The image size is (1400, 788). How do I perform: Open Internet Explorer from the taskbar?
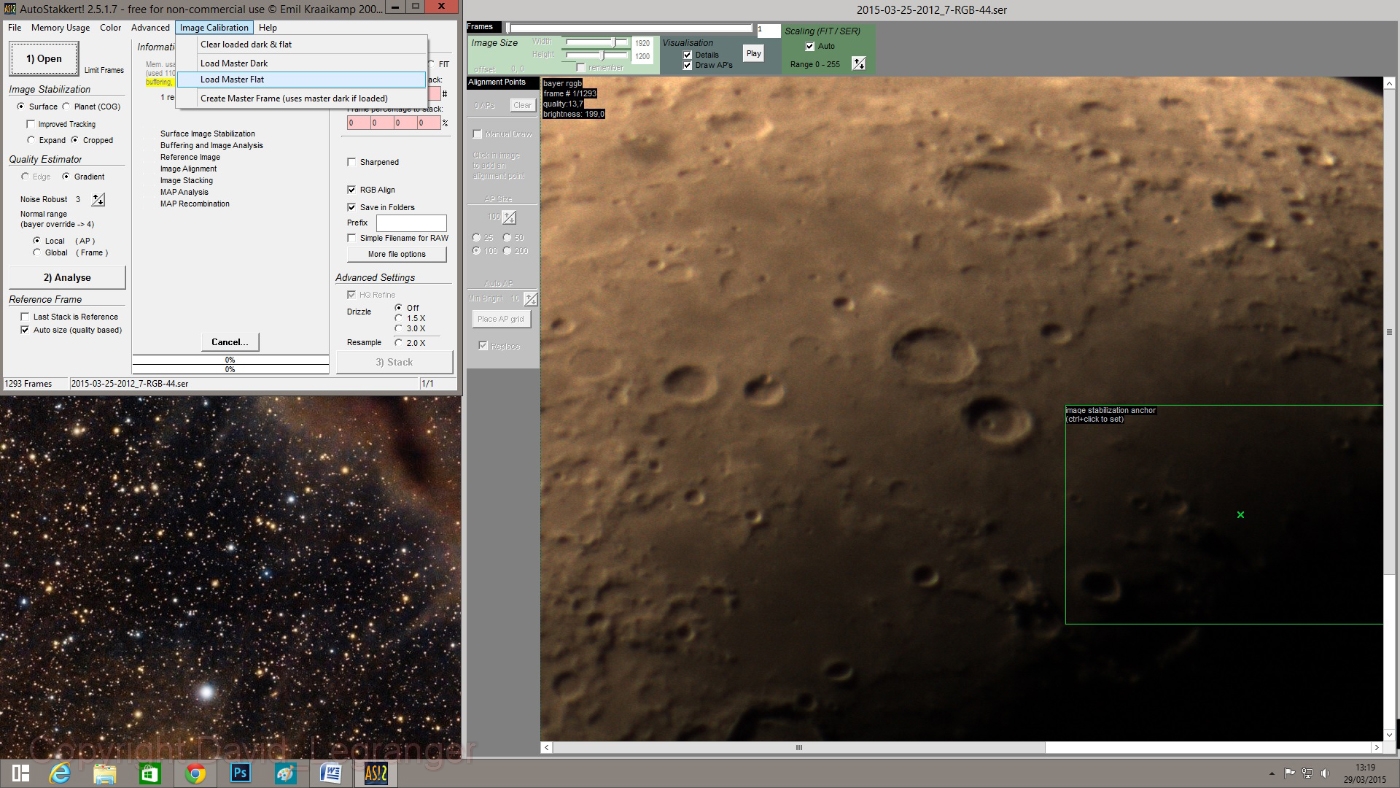point(61,773)
